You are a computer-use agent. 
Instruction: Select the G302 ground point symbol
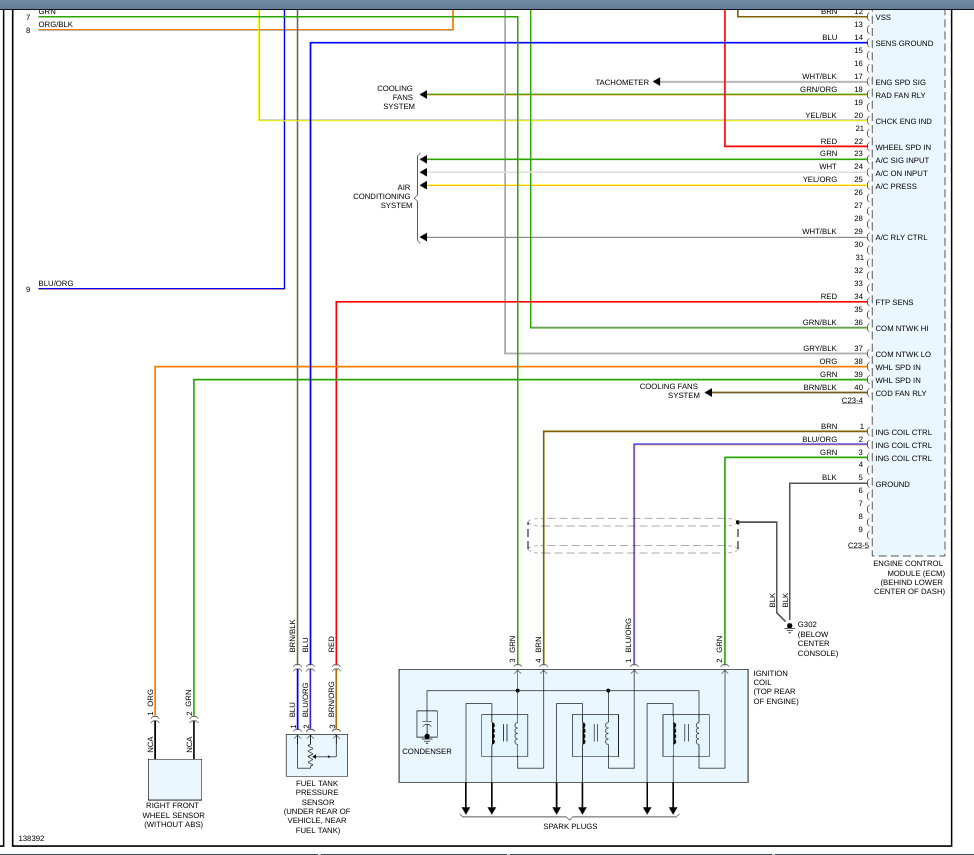click(788, 624)
